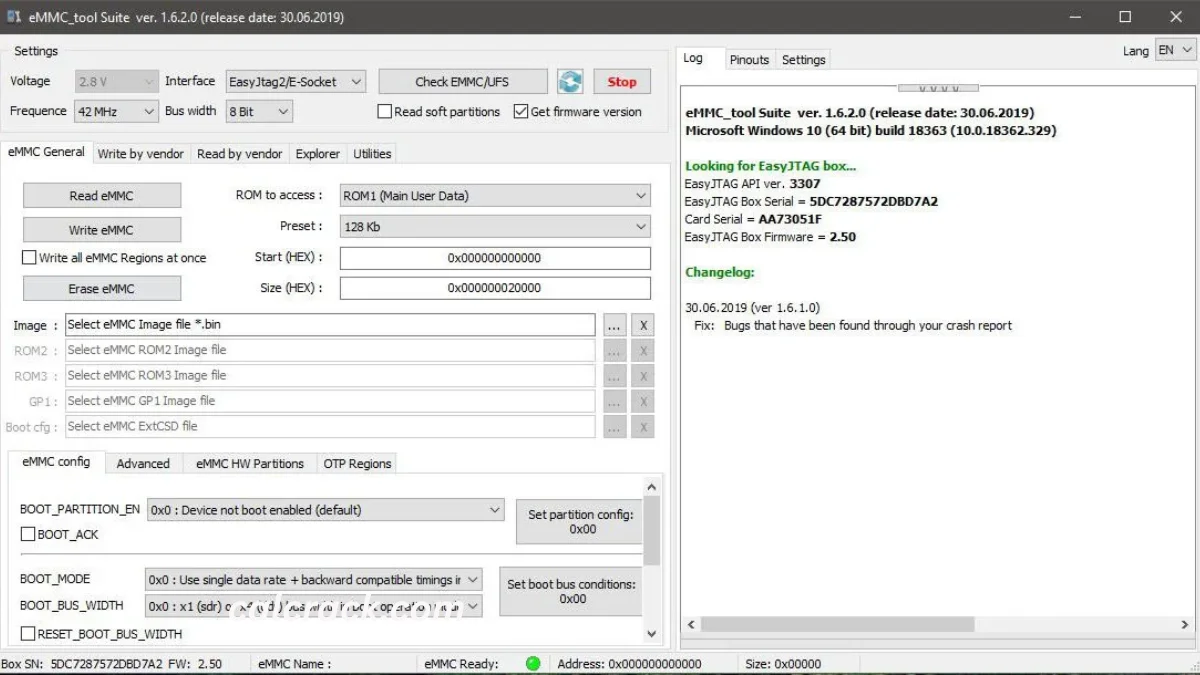Click the red Stop button
The width and height of the screenshot is (1200, 675).
click(x=622, y=82)
